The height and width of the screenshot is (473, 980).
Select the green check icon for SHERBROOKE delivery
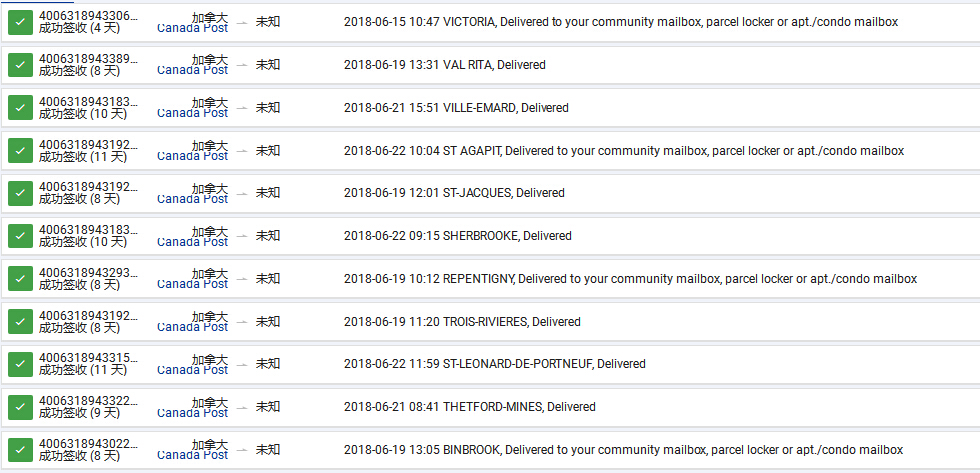(20, 236)
